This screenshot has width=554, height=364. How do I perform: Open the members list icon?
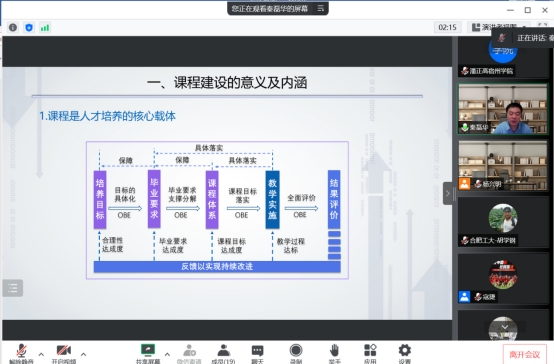pos(223,350)
